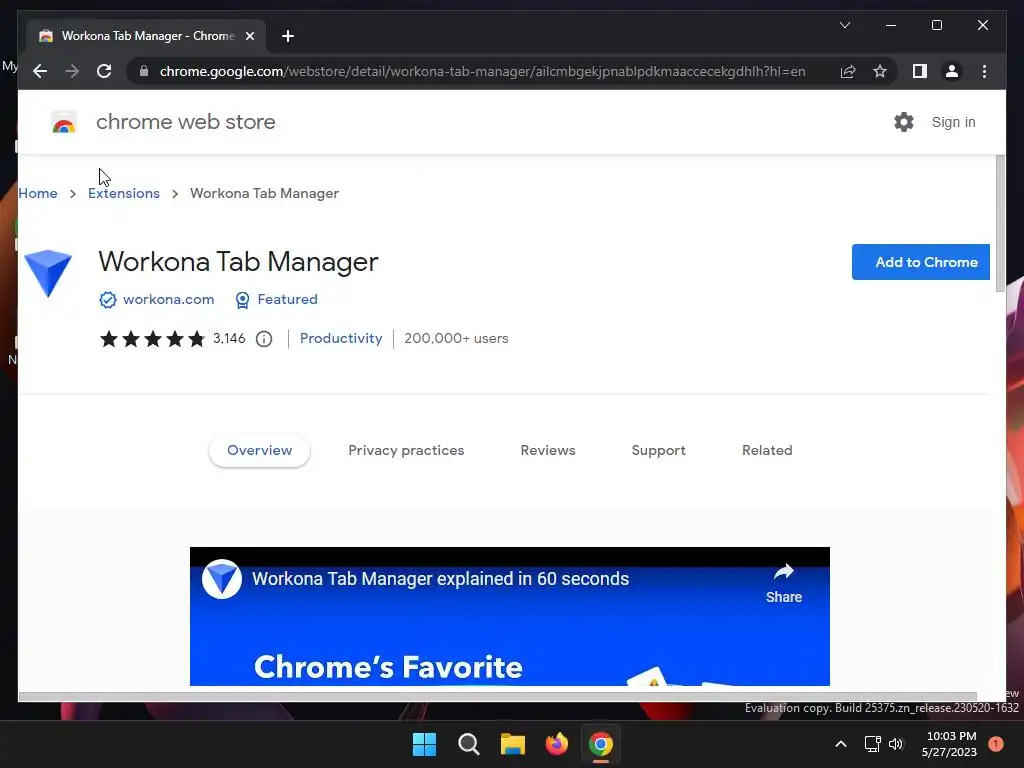Launch Firefox from the taskbar
1024x768 pixels.
[556, 744]
